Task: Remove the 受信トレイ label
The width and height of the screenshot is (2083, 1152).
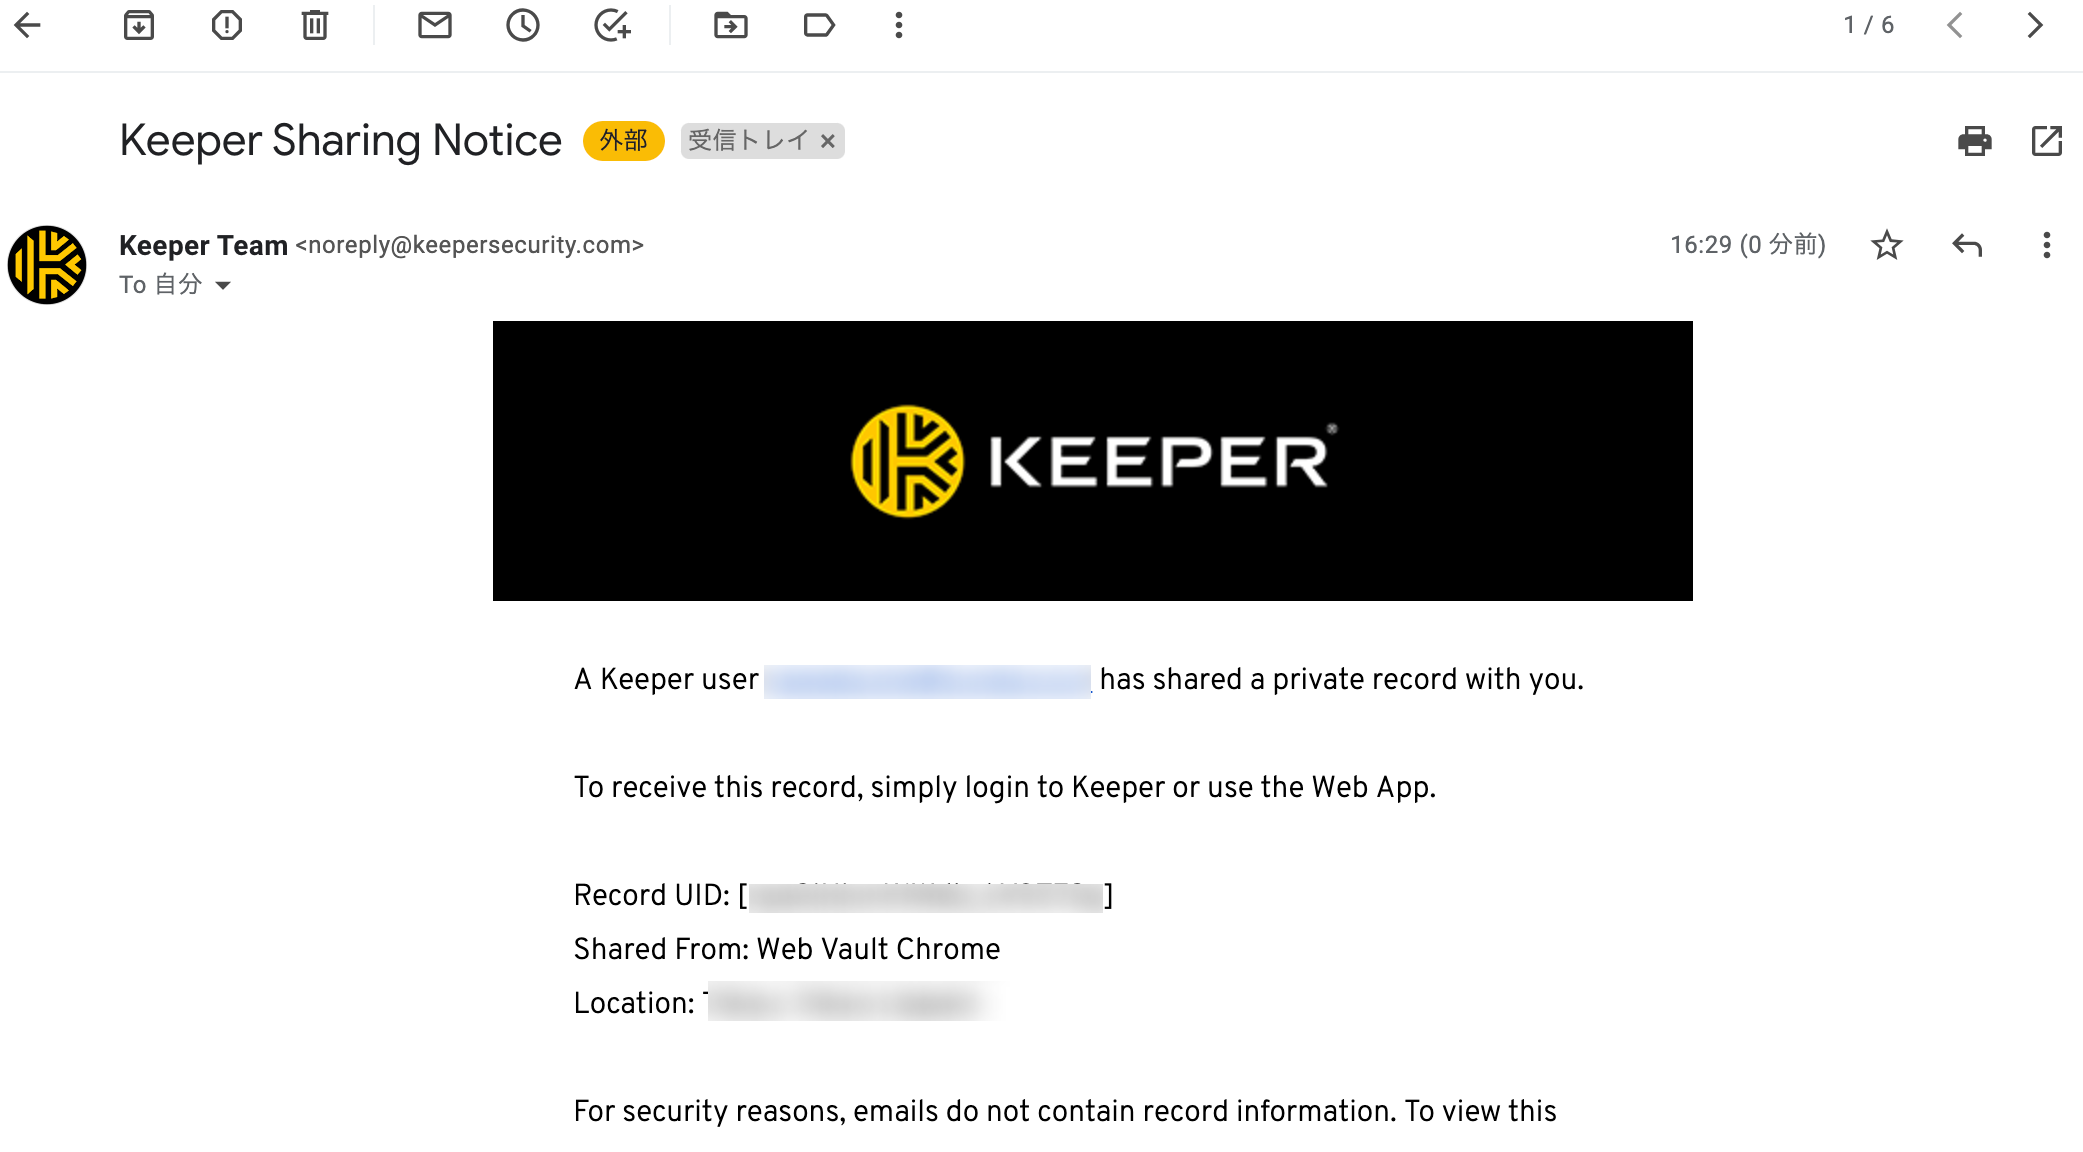Action: coord(828,141)
